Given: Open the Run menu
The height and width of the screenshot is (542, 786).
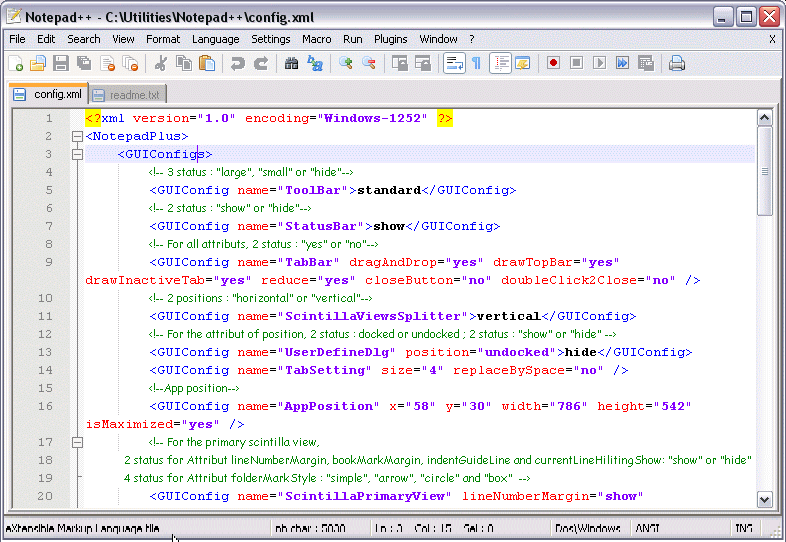Looking at the screenshot, I should [x=352, y=39].
